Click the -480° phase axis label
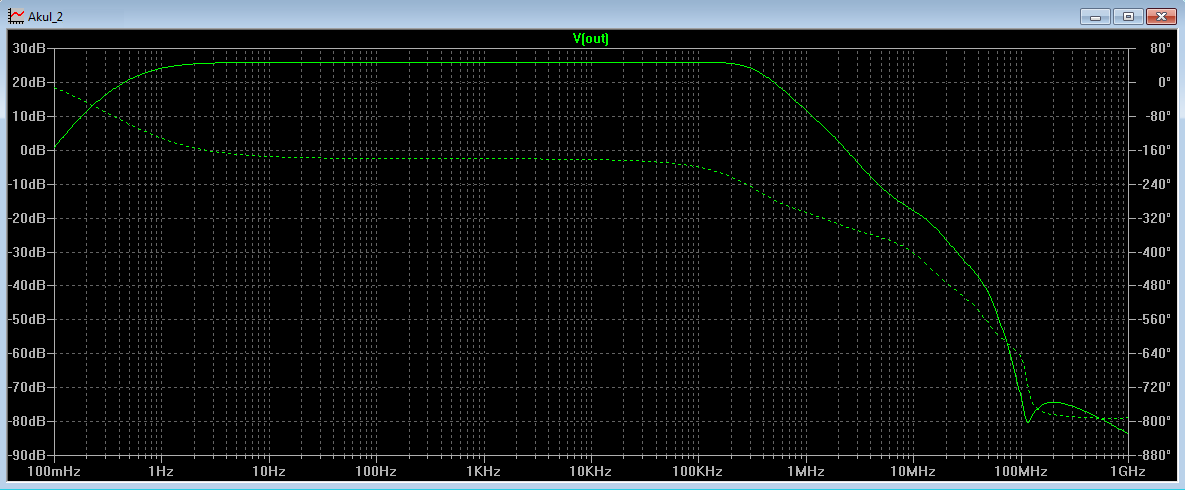The image size is (1185, 490). [1153, 285]
